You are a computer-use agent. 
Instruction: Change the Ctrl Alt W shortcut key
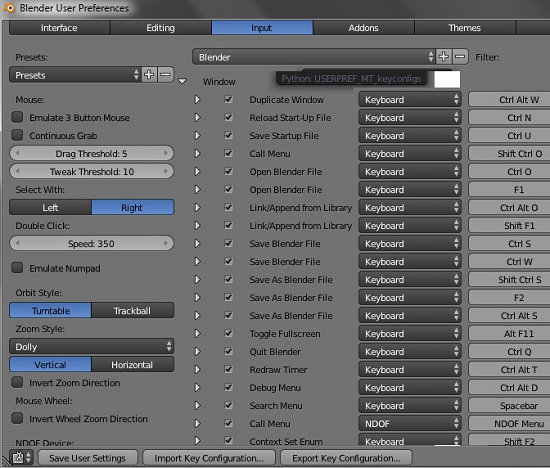point(509,100)
